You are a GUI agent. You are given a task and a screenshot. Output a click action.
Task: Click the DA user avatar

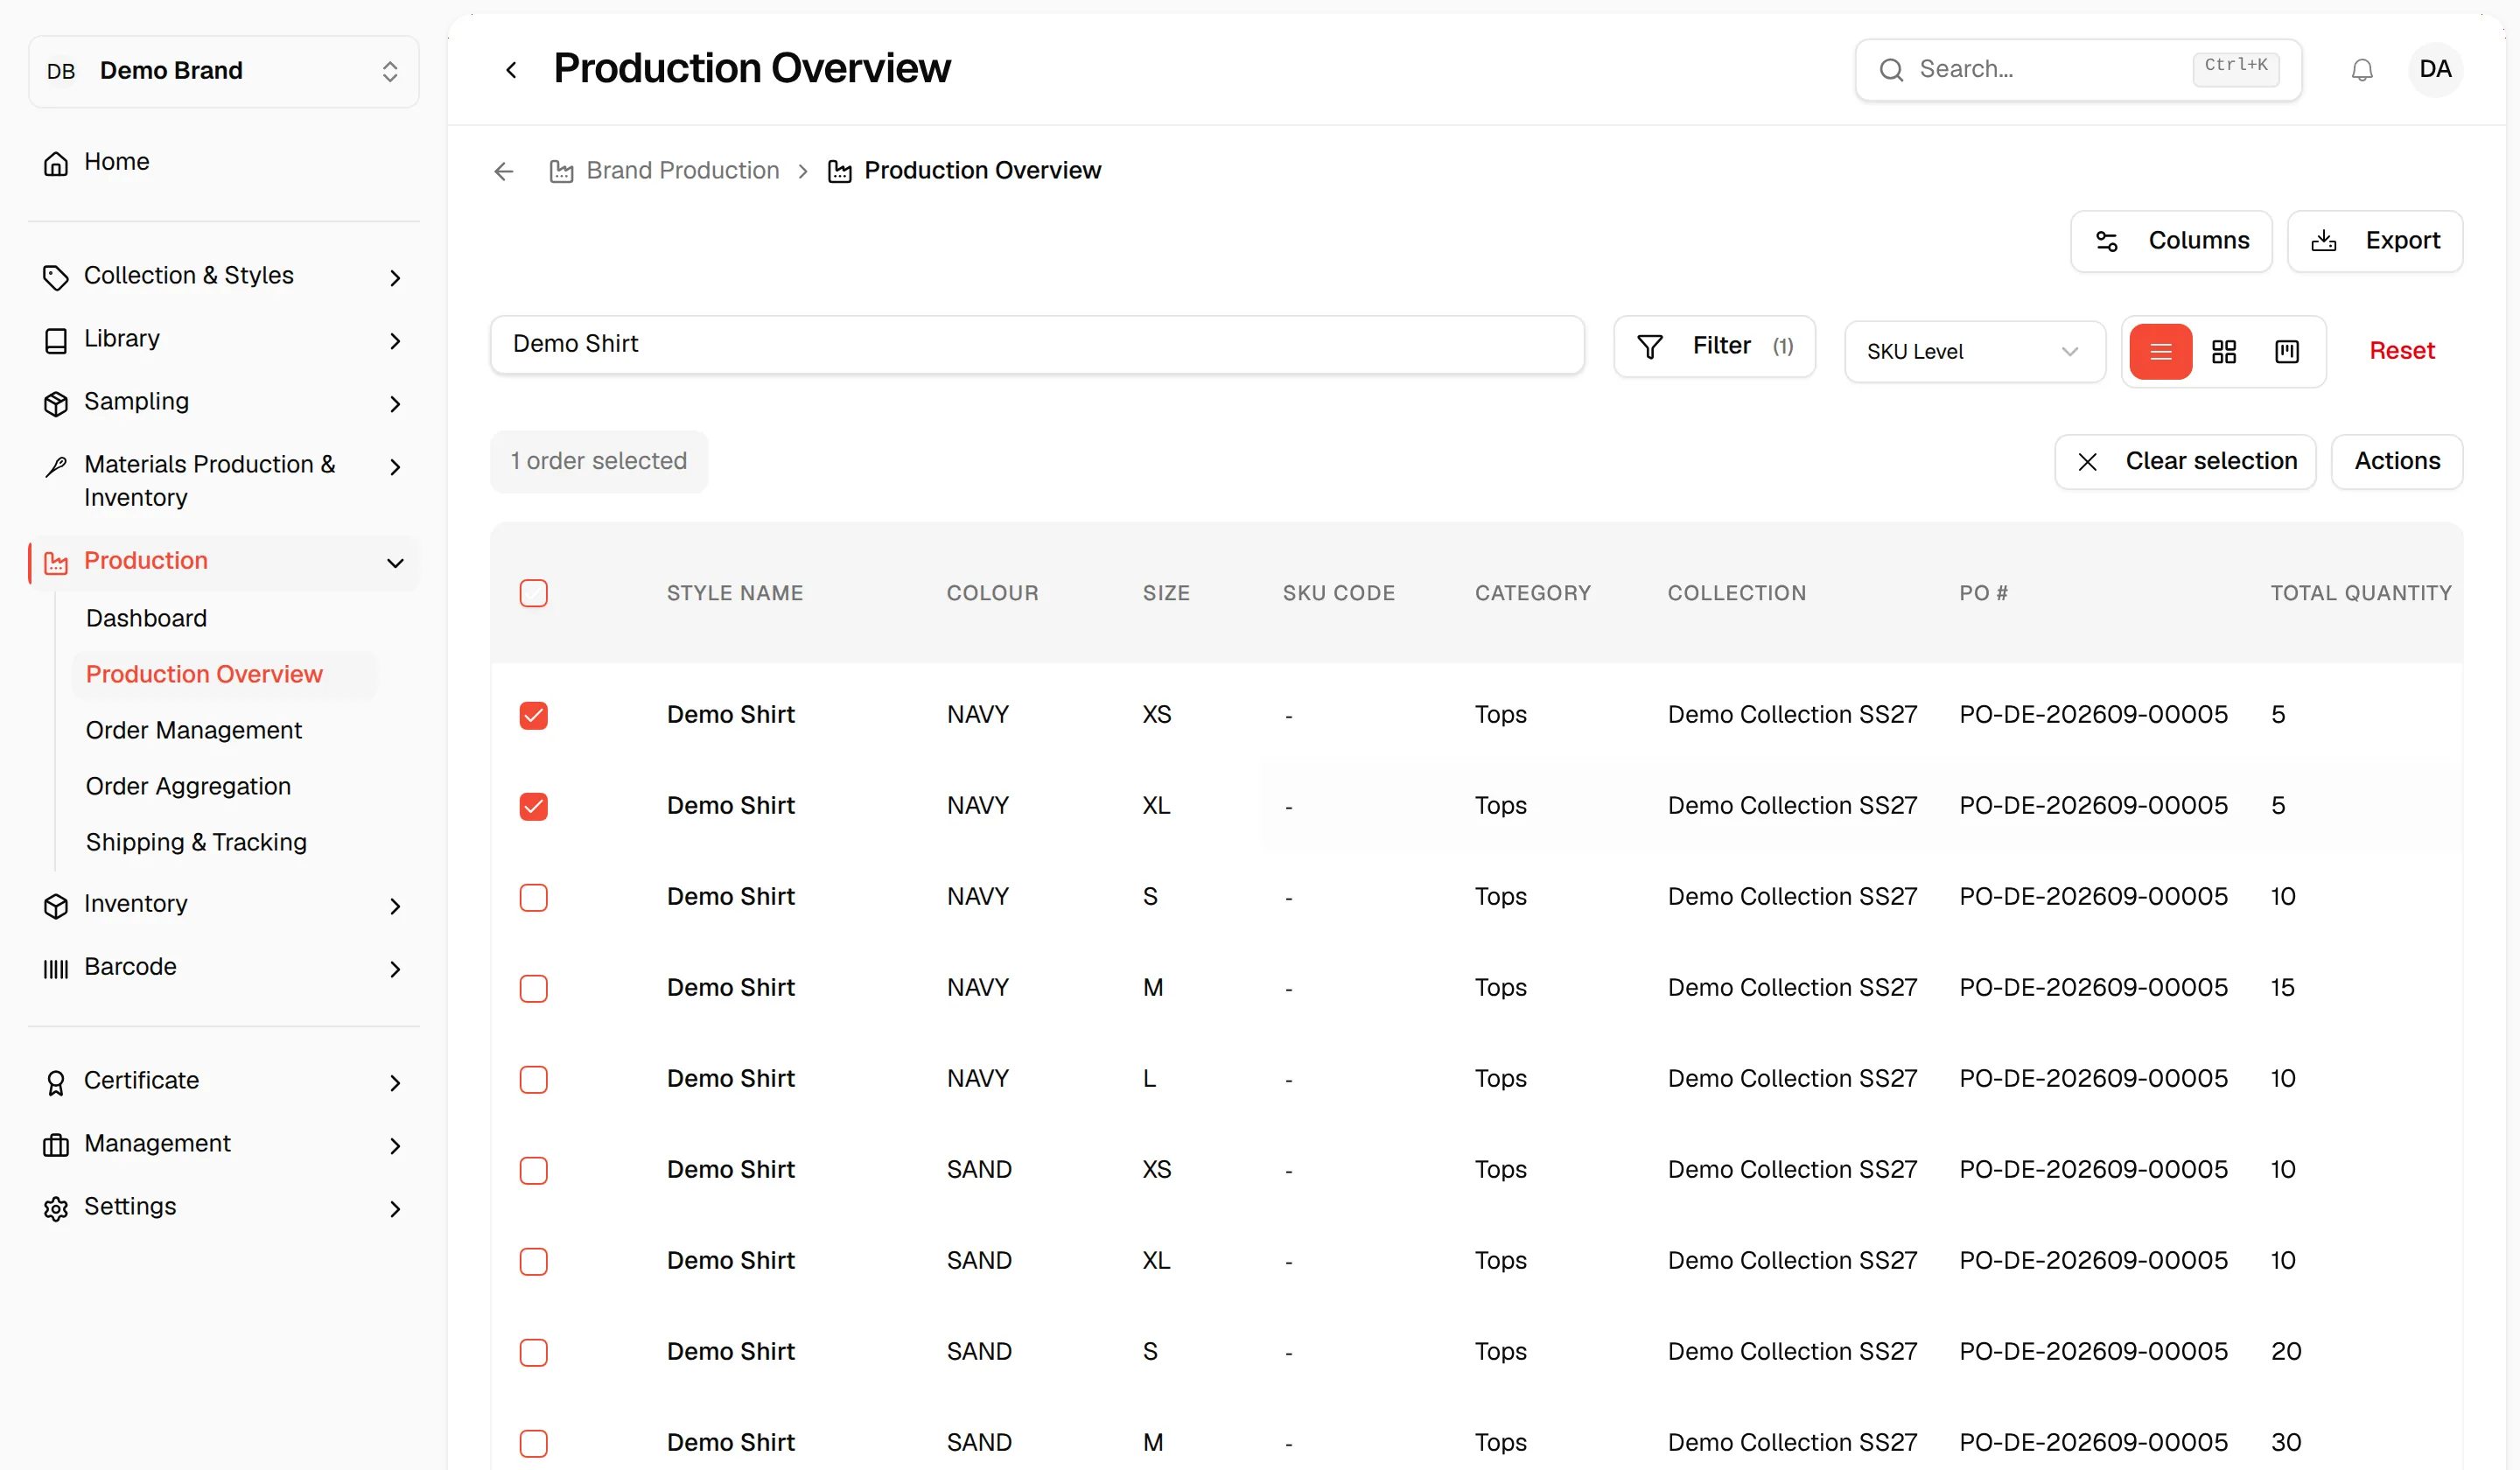2434,69
